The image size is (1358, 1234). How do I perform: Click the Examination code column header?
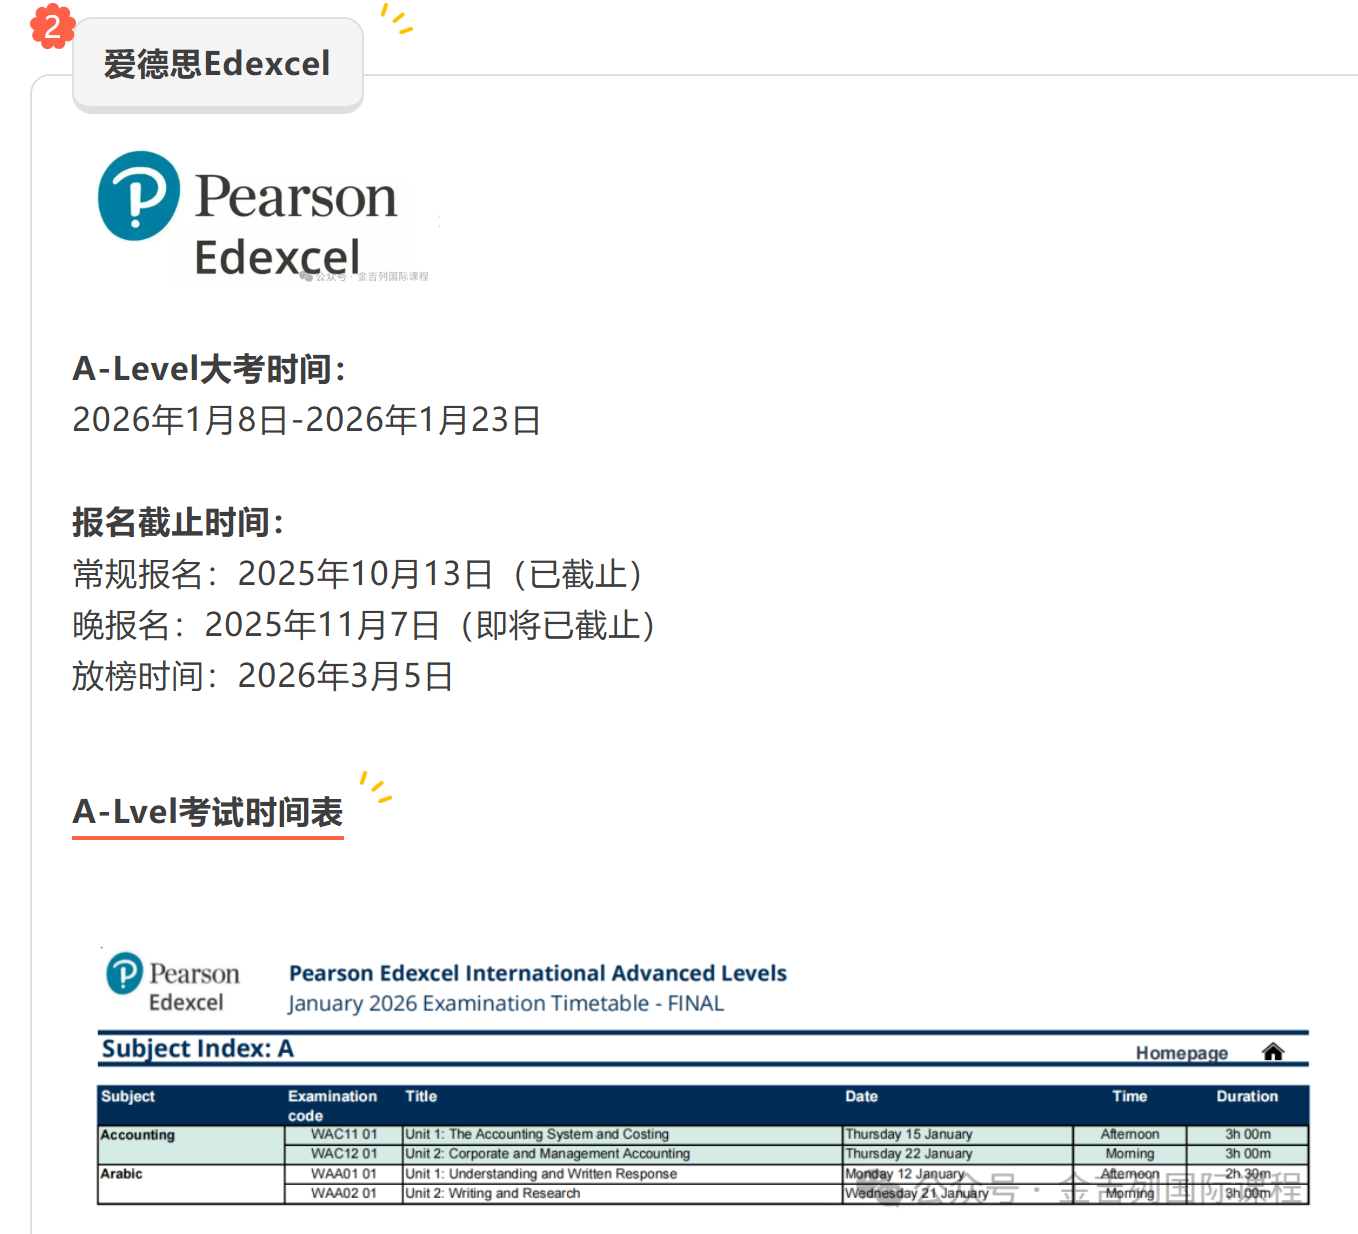pos(332,1105)
